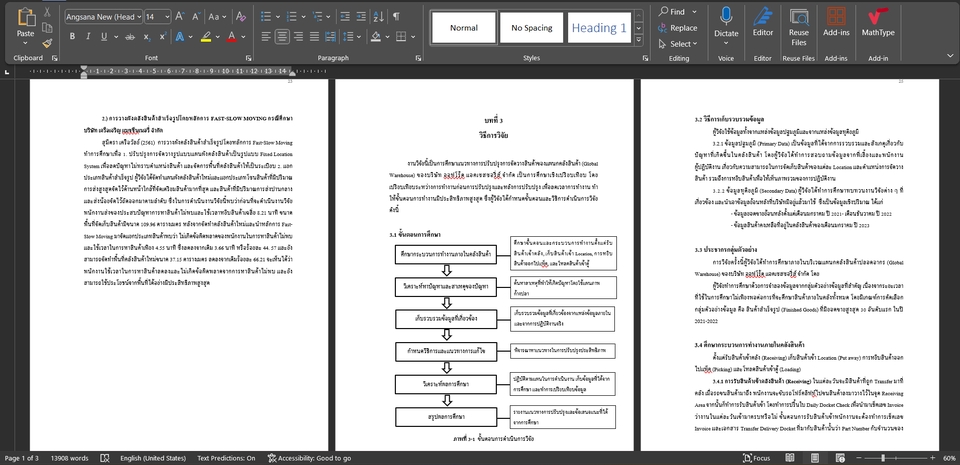
Task: Justify paragraph text
Action: pyautogui.click(x=314, y=37)
